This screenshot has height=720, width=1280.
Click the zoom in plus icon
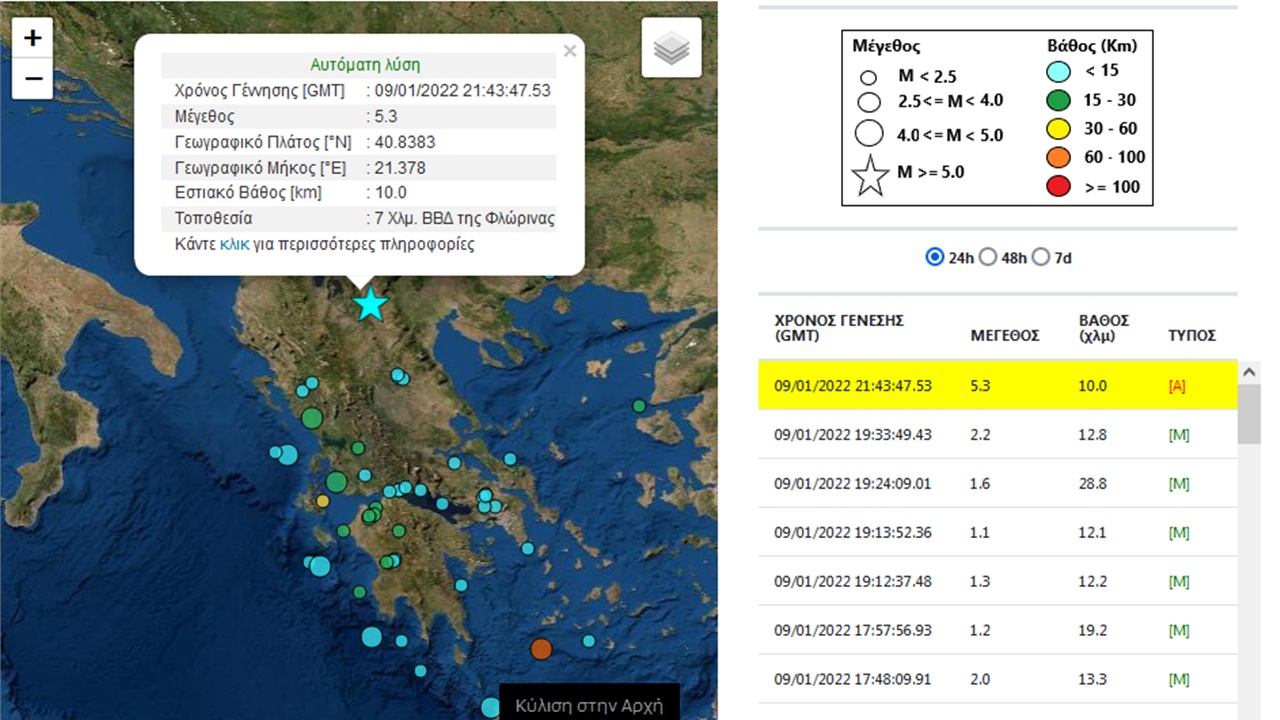tap(33, 38)
